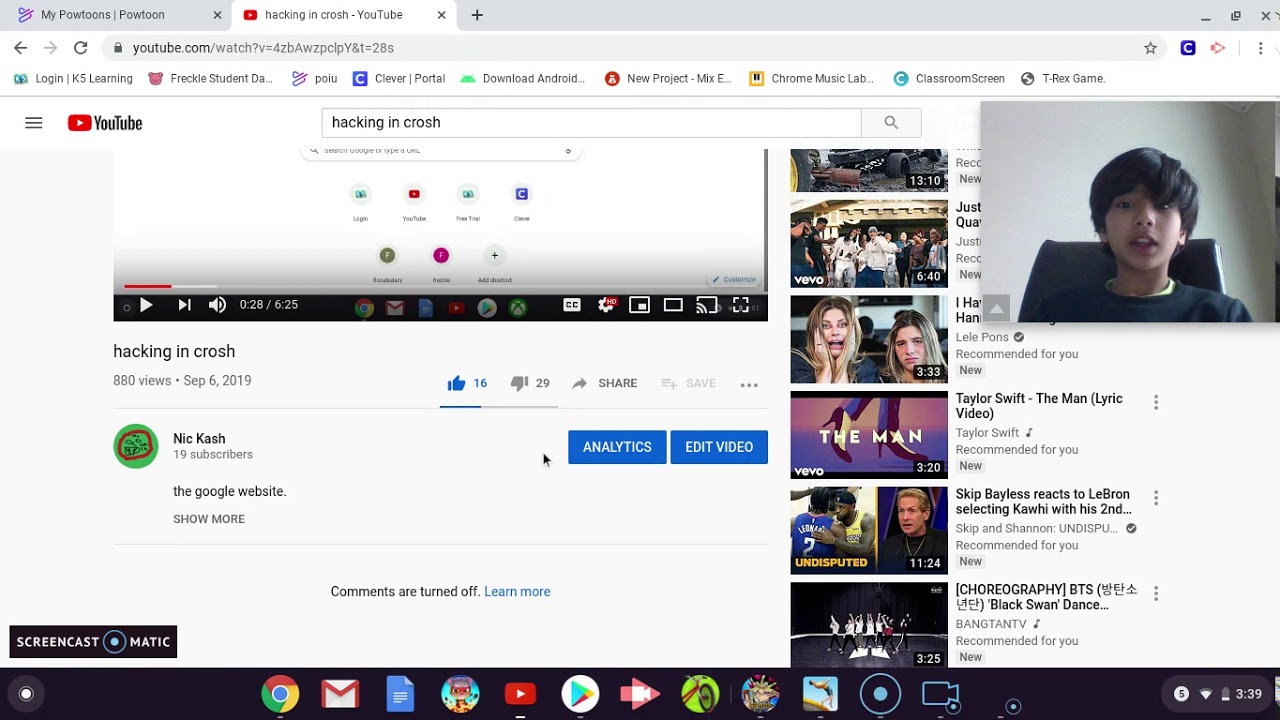Go to the YouTube home logo
The height and width of the screenshot is (720, 1280).
click(x=105, y=123)
